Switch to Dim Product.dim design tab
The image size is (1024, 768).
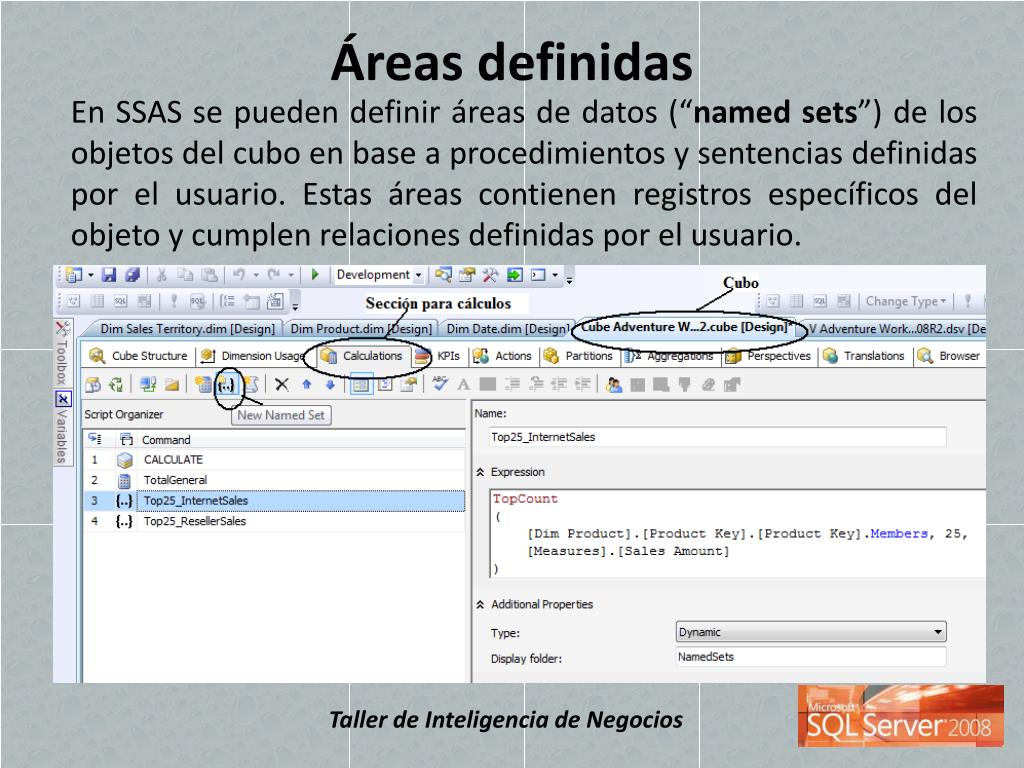pos(361,328)
